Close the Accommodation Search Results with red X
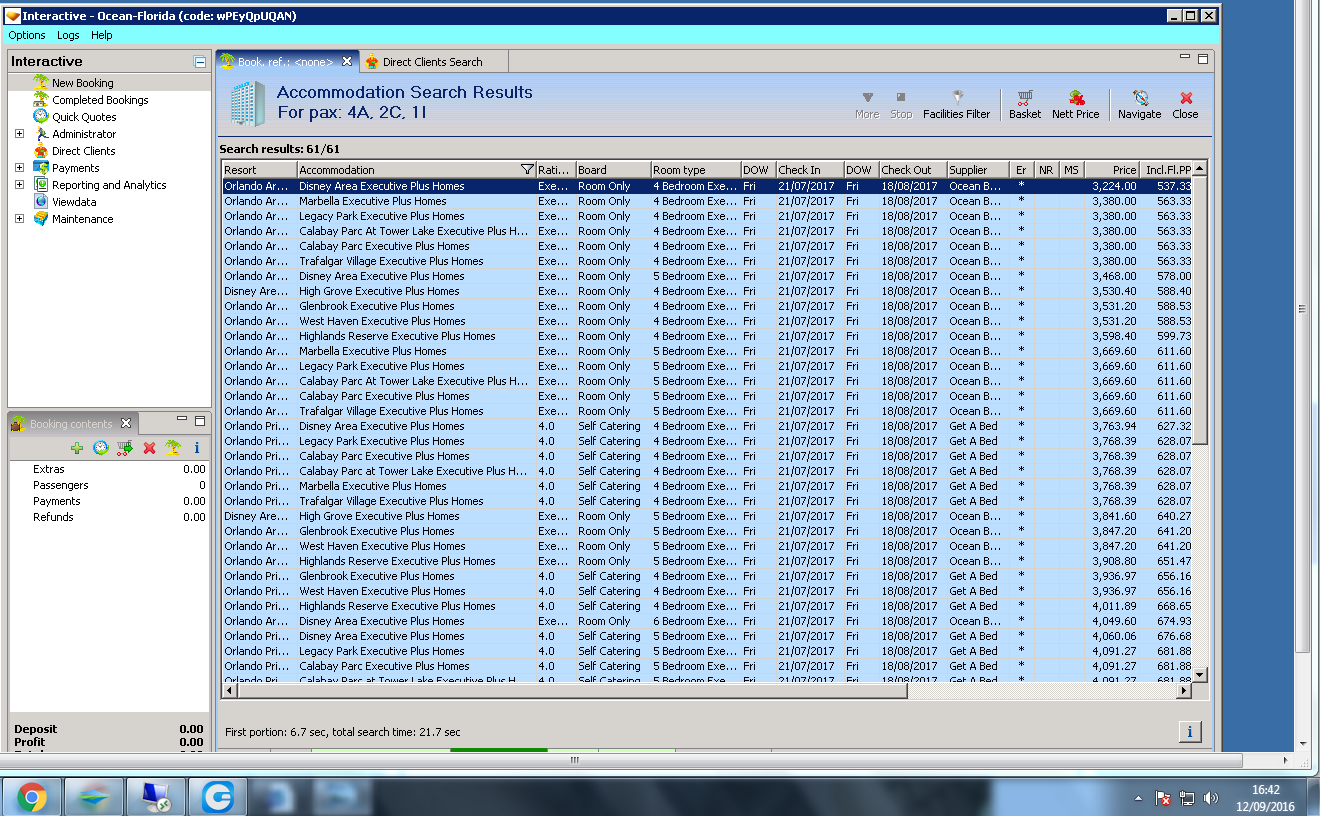 1185,104
